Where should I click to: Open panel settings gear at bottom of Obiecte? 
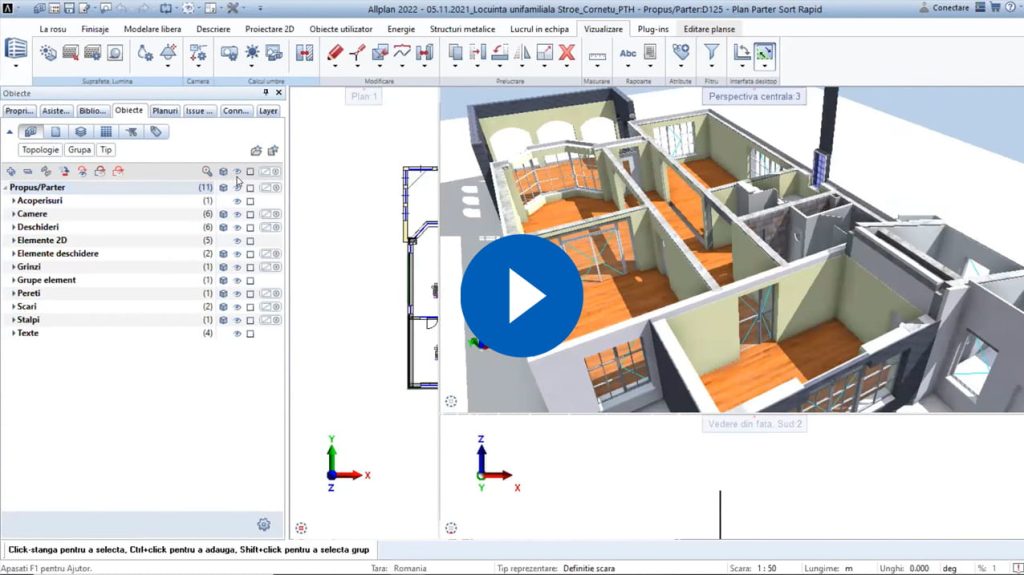264,524
